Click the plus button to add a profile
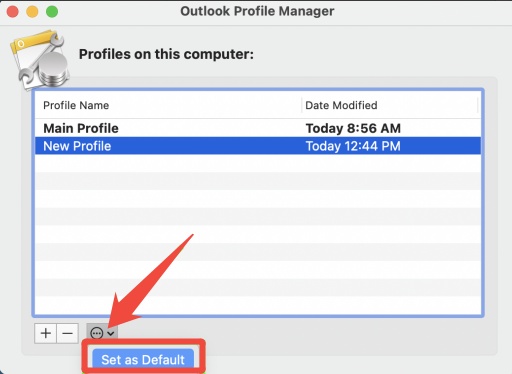 coord(46,333)
